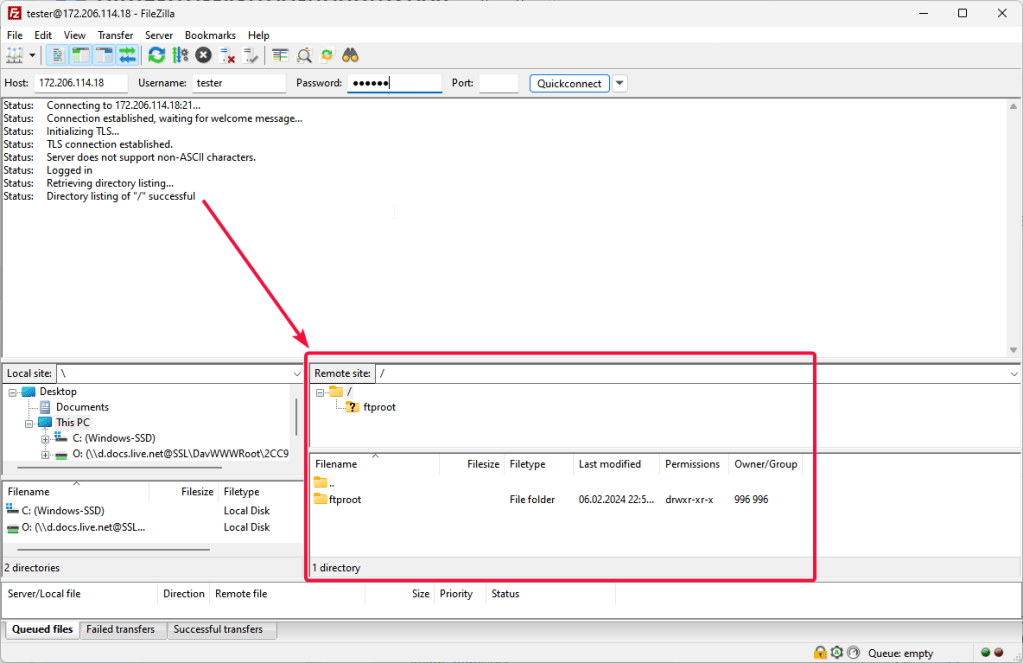Collapse the remote root "/" tree node
This screenshot has width=1023, height=663.
tap(320, 392)
